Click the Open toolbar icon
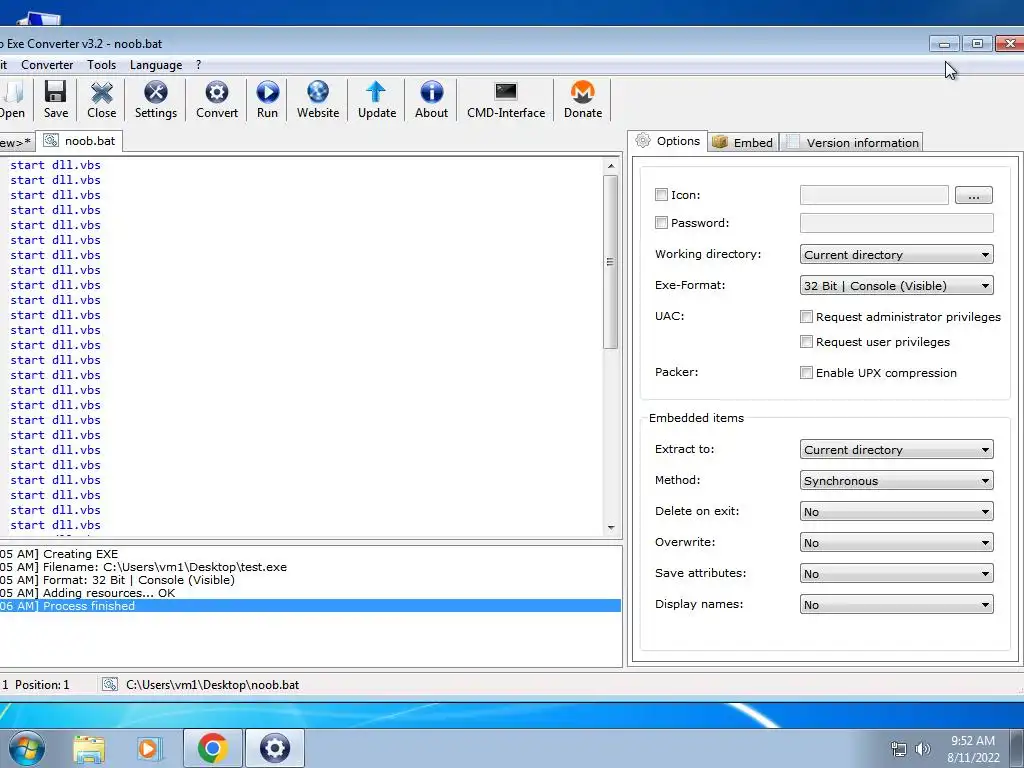 12,100
